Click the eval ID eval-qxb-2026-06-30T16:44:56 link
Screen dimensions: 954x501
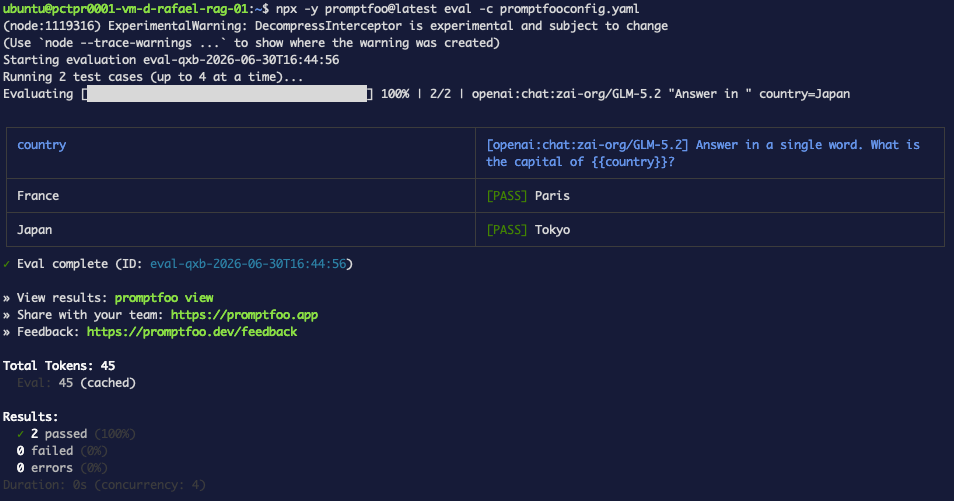click(x=248, y=264)
